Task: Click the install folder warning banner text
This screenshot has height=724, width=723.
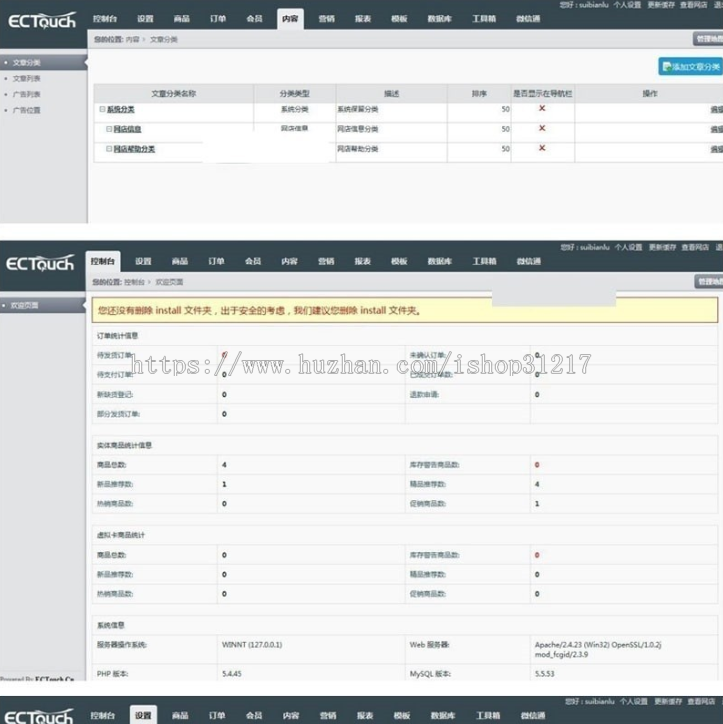Action: 259,311
